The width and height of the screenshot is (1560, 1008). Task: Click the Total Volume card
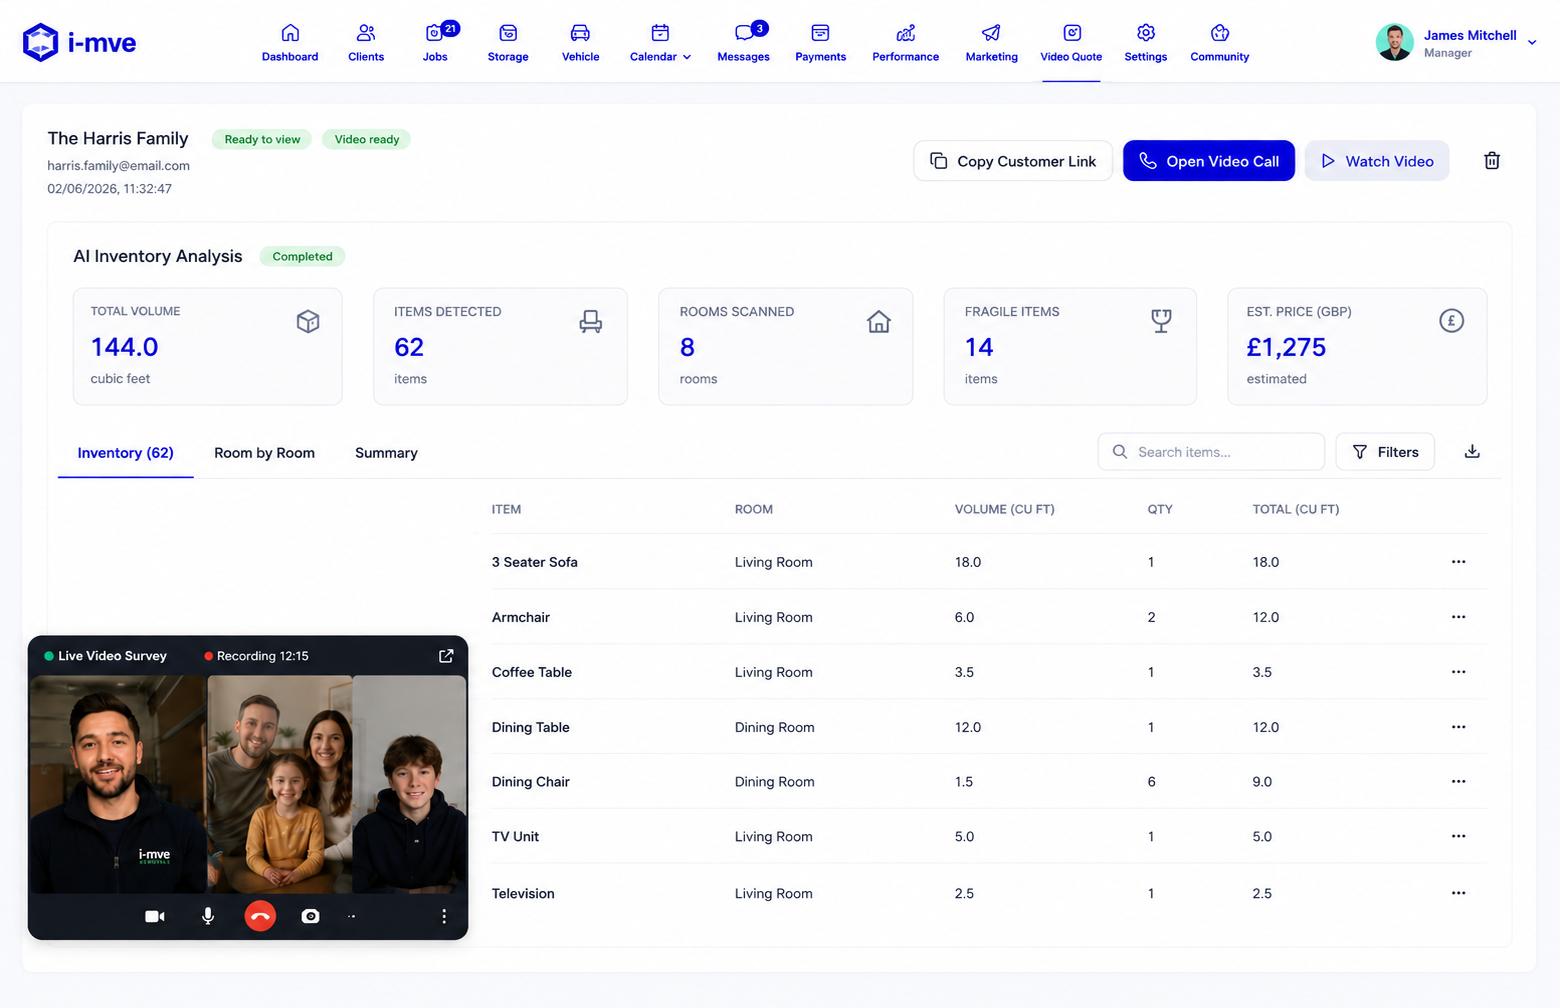[x=208, y=346]
